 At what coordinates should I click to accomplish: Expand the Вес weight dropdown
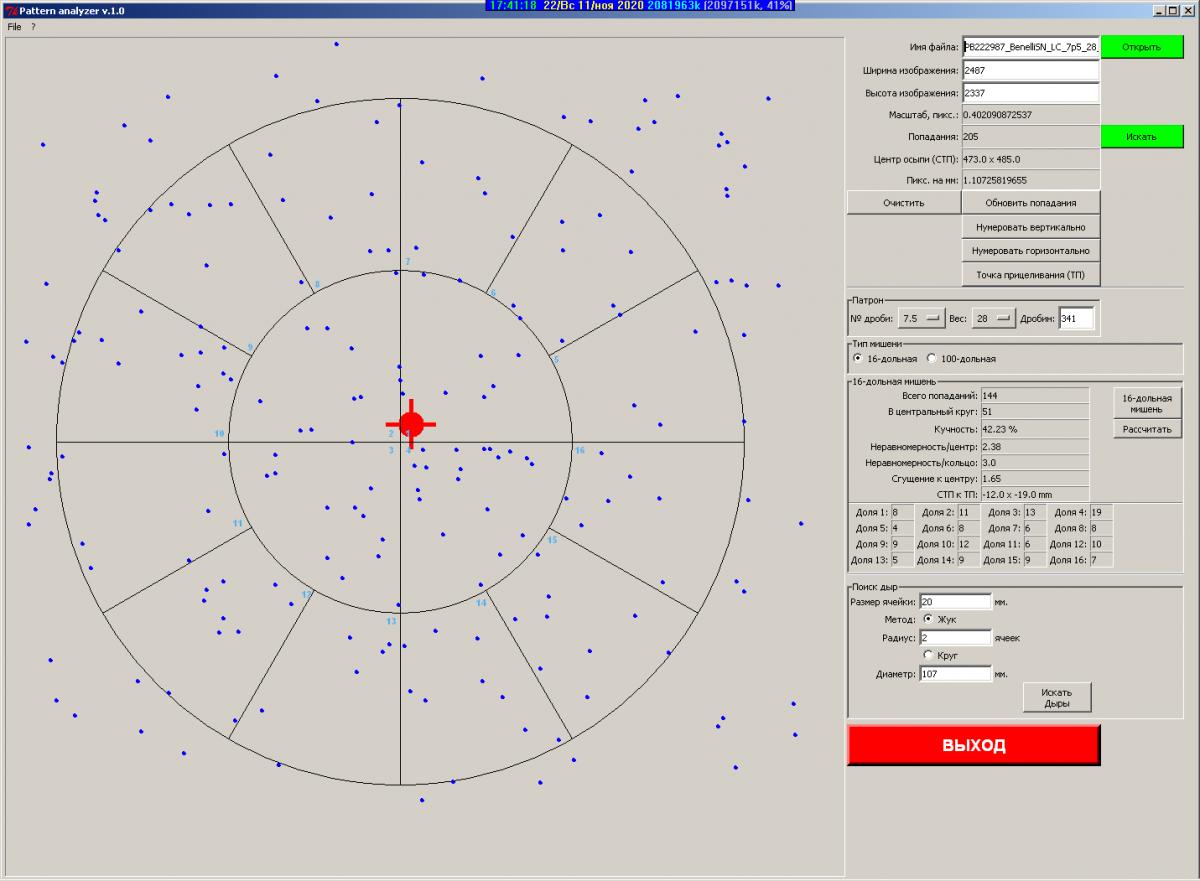click(x=992, y=318)
